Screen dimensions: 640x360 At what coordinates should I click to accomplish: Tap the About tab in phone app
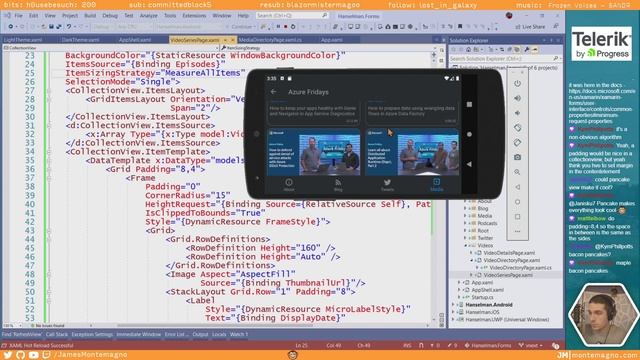[289, 185]
